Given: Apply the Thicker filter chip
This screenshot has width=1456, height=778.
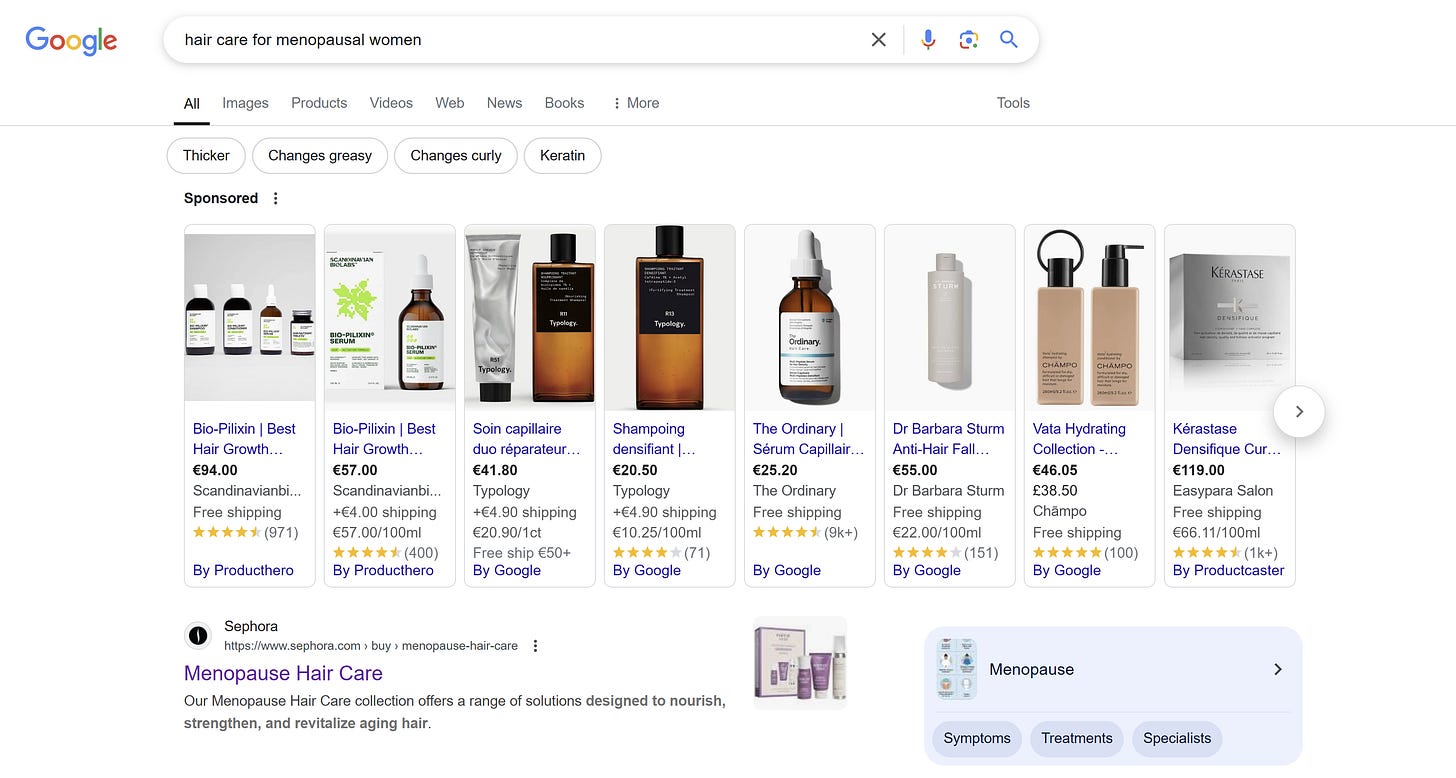Looking at the screenshot, I should (206, 156).
